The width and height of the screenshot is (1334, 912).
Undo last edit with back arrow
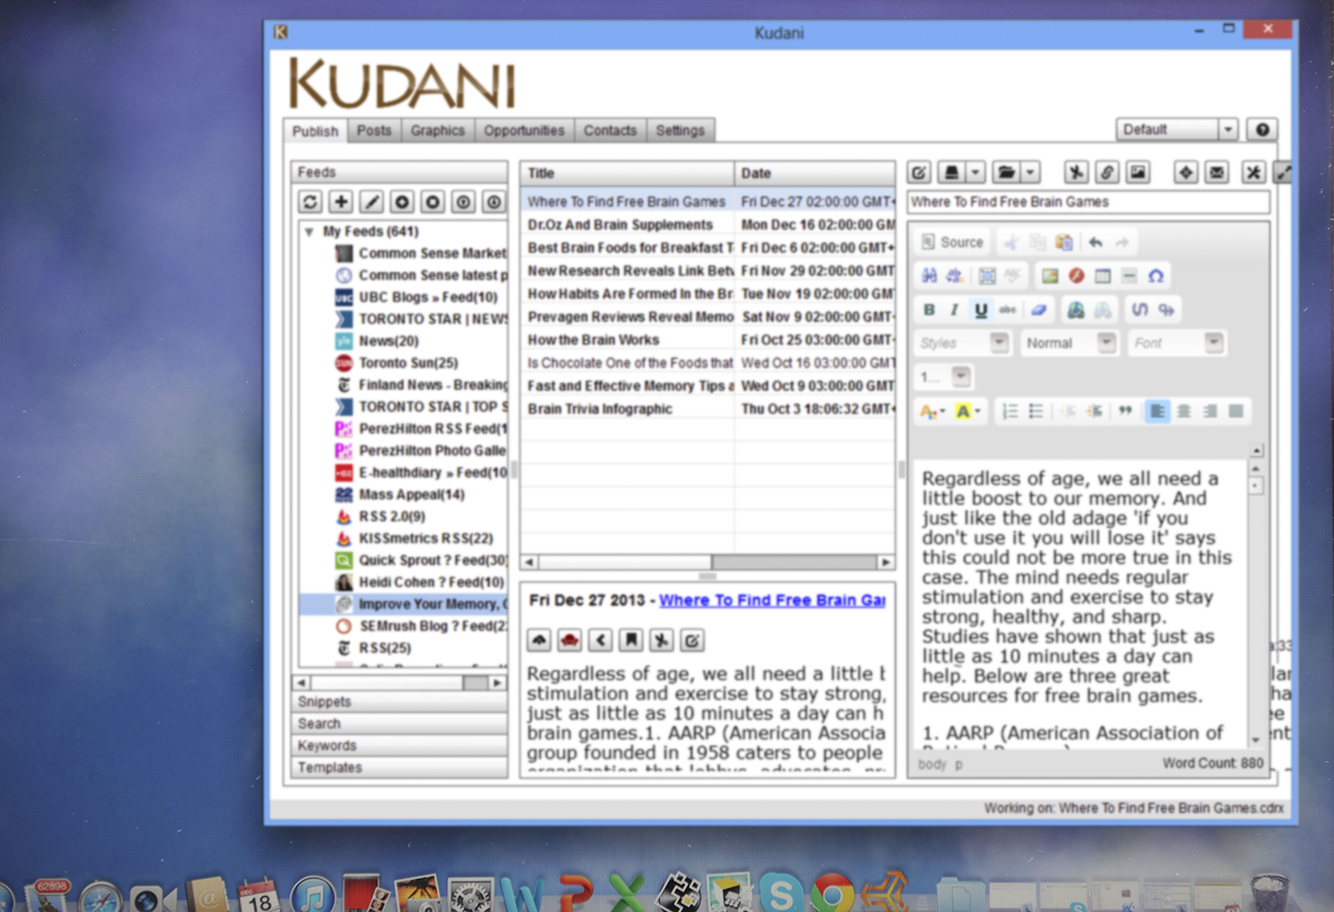[x=1096, y=242]
